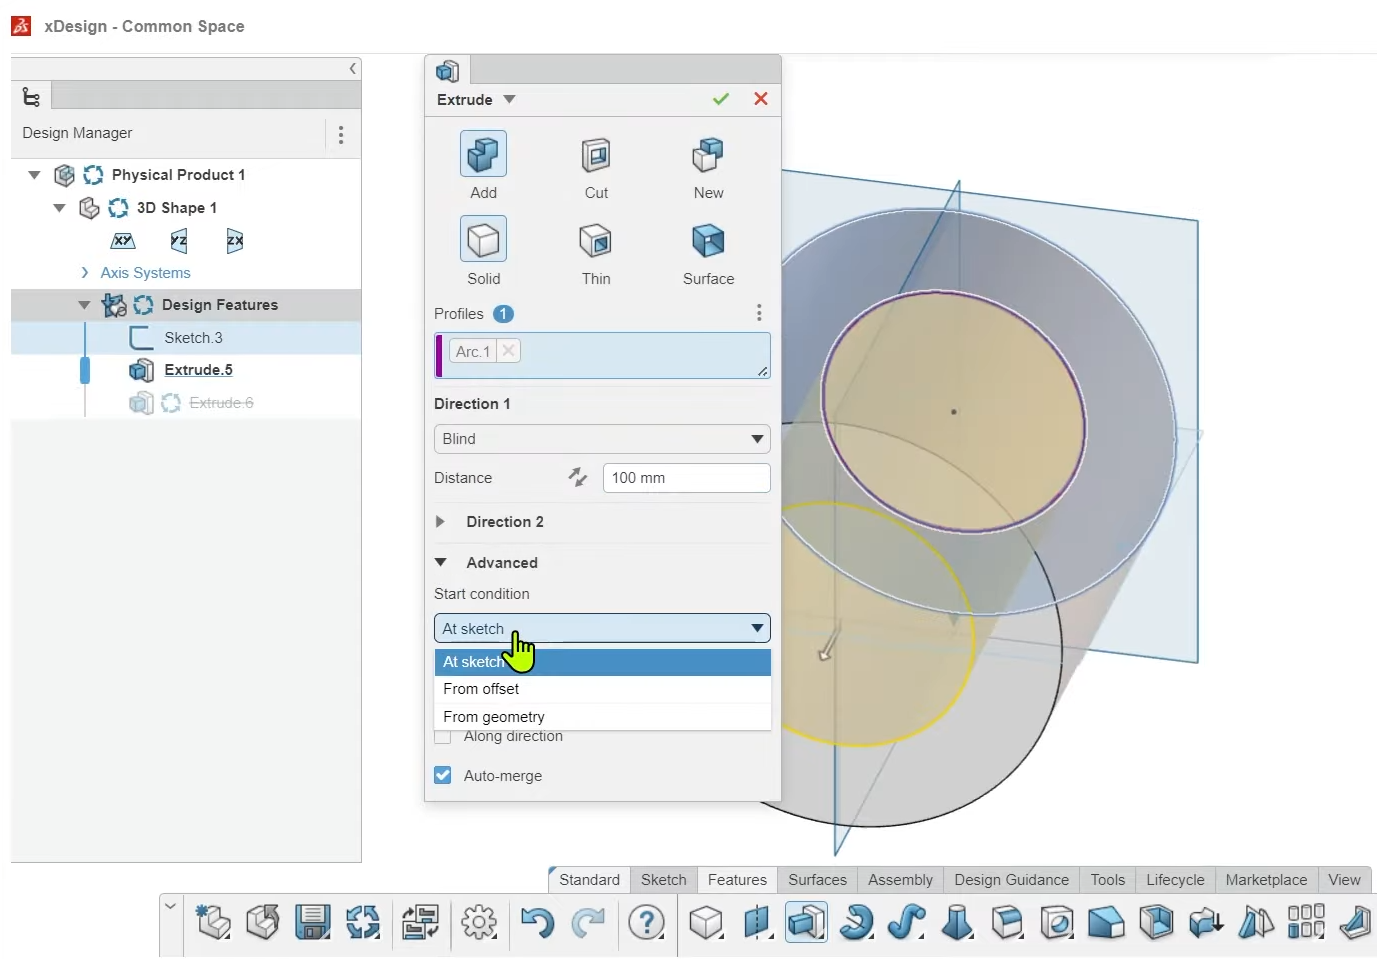This screenshot has width=1377, height=959.
Task: Switch to the Design Guidance tab
Action: pos(1011,880)
